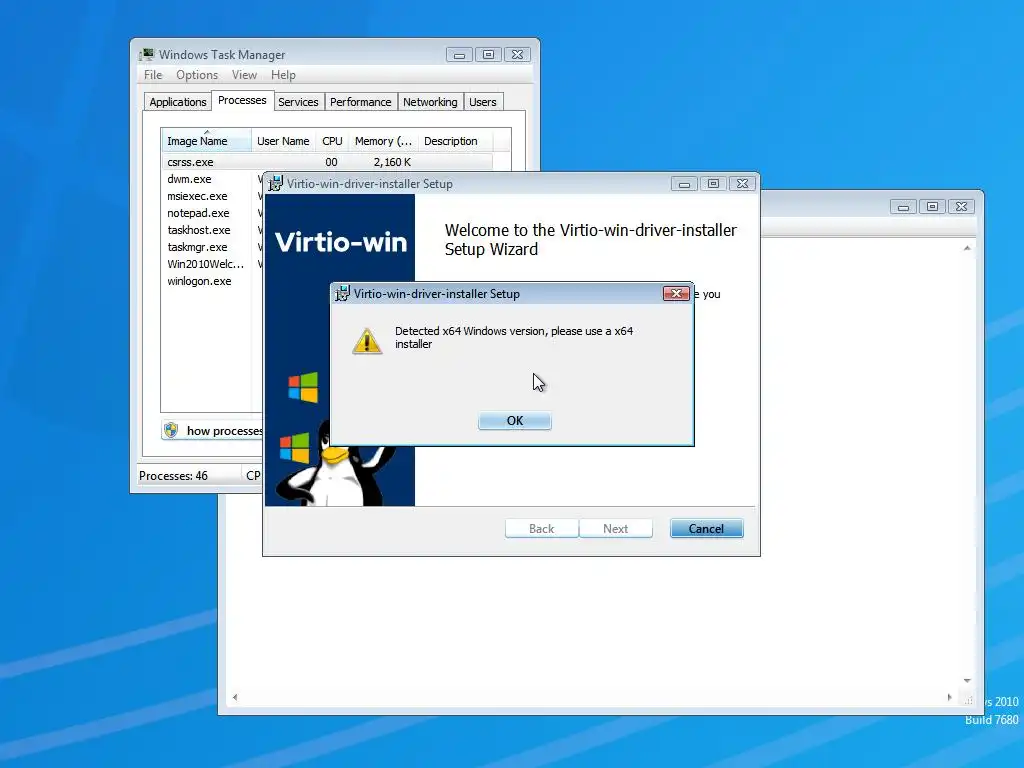Select the taskhost.exe process
This screenshot has width=1024, height=768.
tap(199, 230)
